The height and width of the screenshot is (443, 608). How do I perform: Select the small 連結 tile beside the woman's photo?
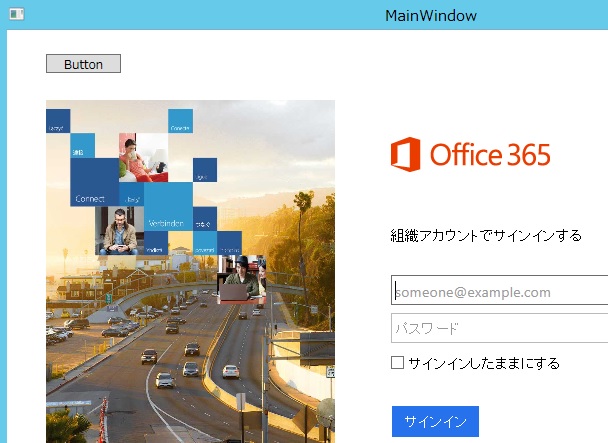(83, 145)
